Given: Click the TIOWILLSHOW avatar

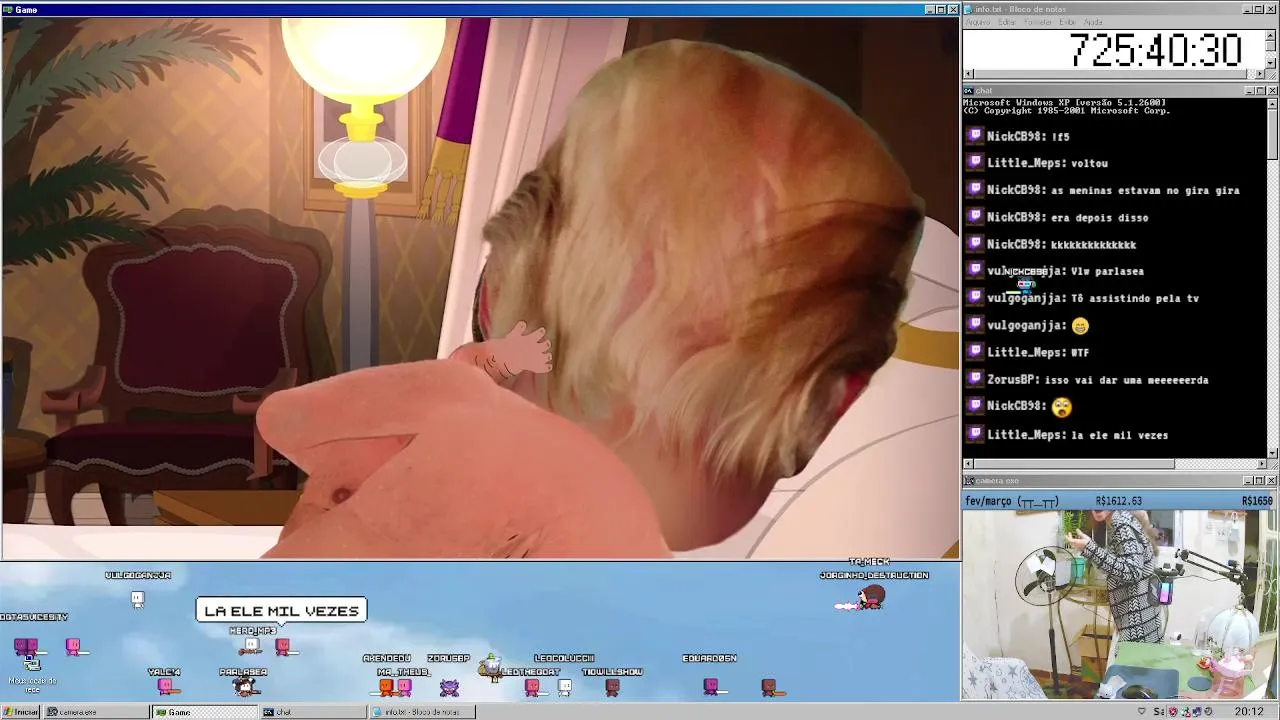Looking at the screenshot, I should click(x=612, y=687).
